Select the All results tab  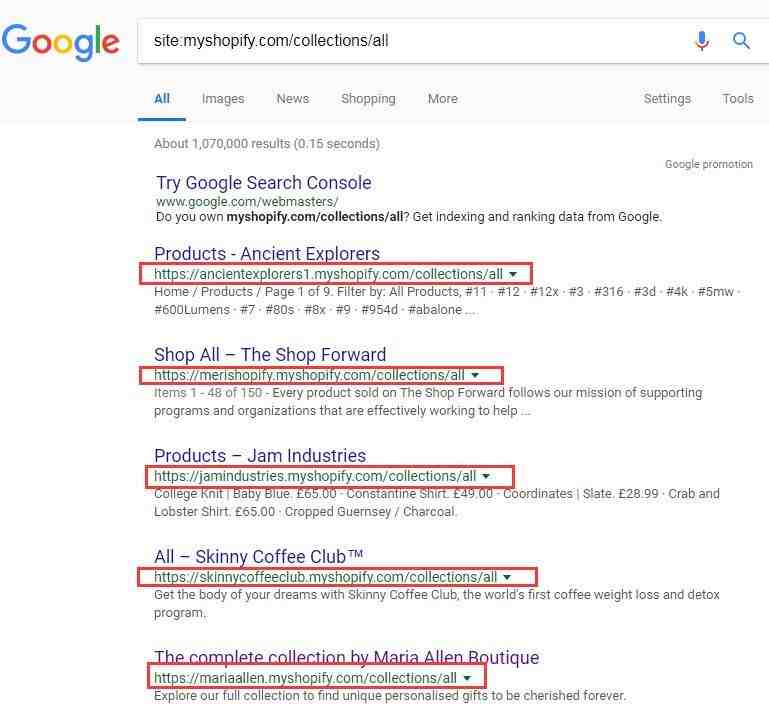162,99
